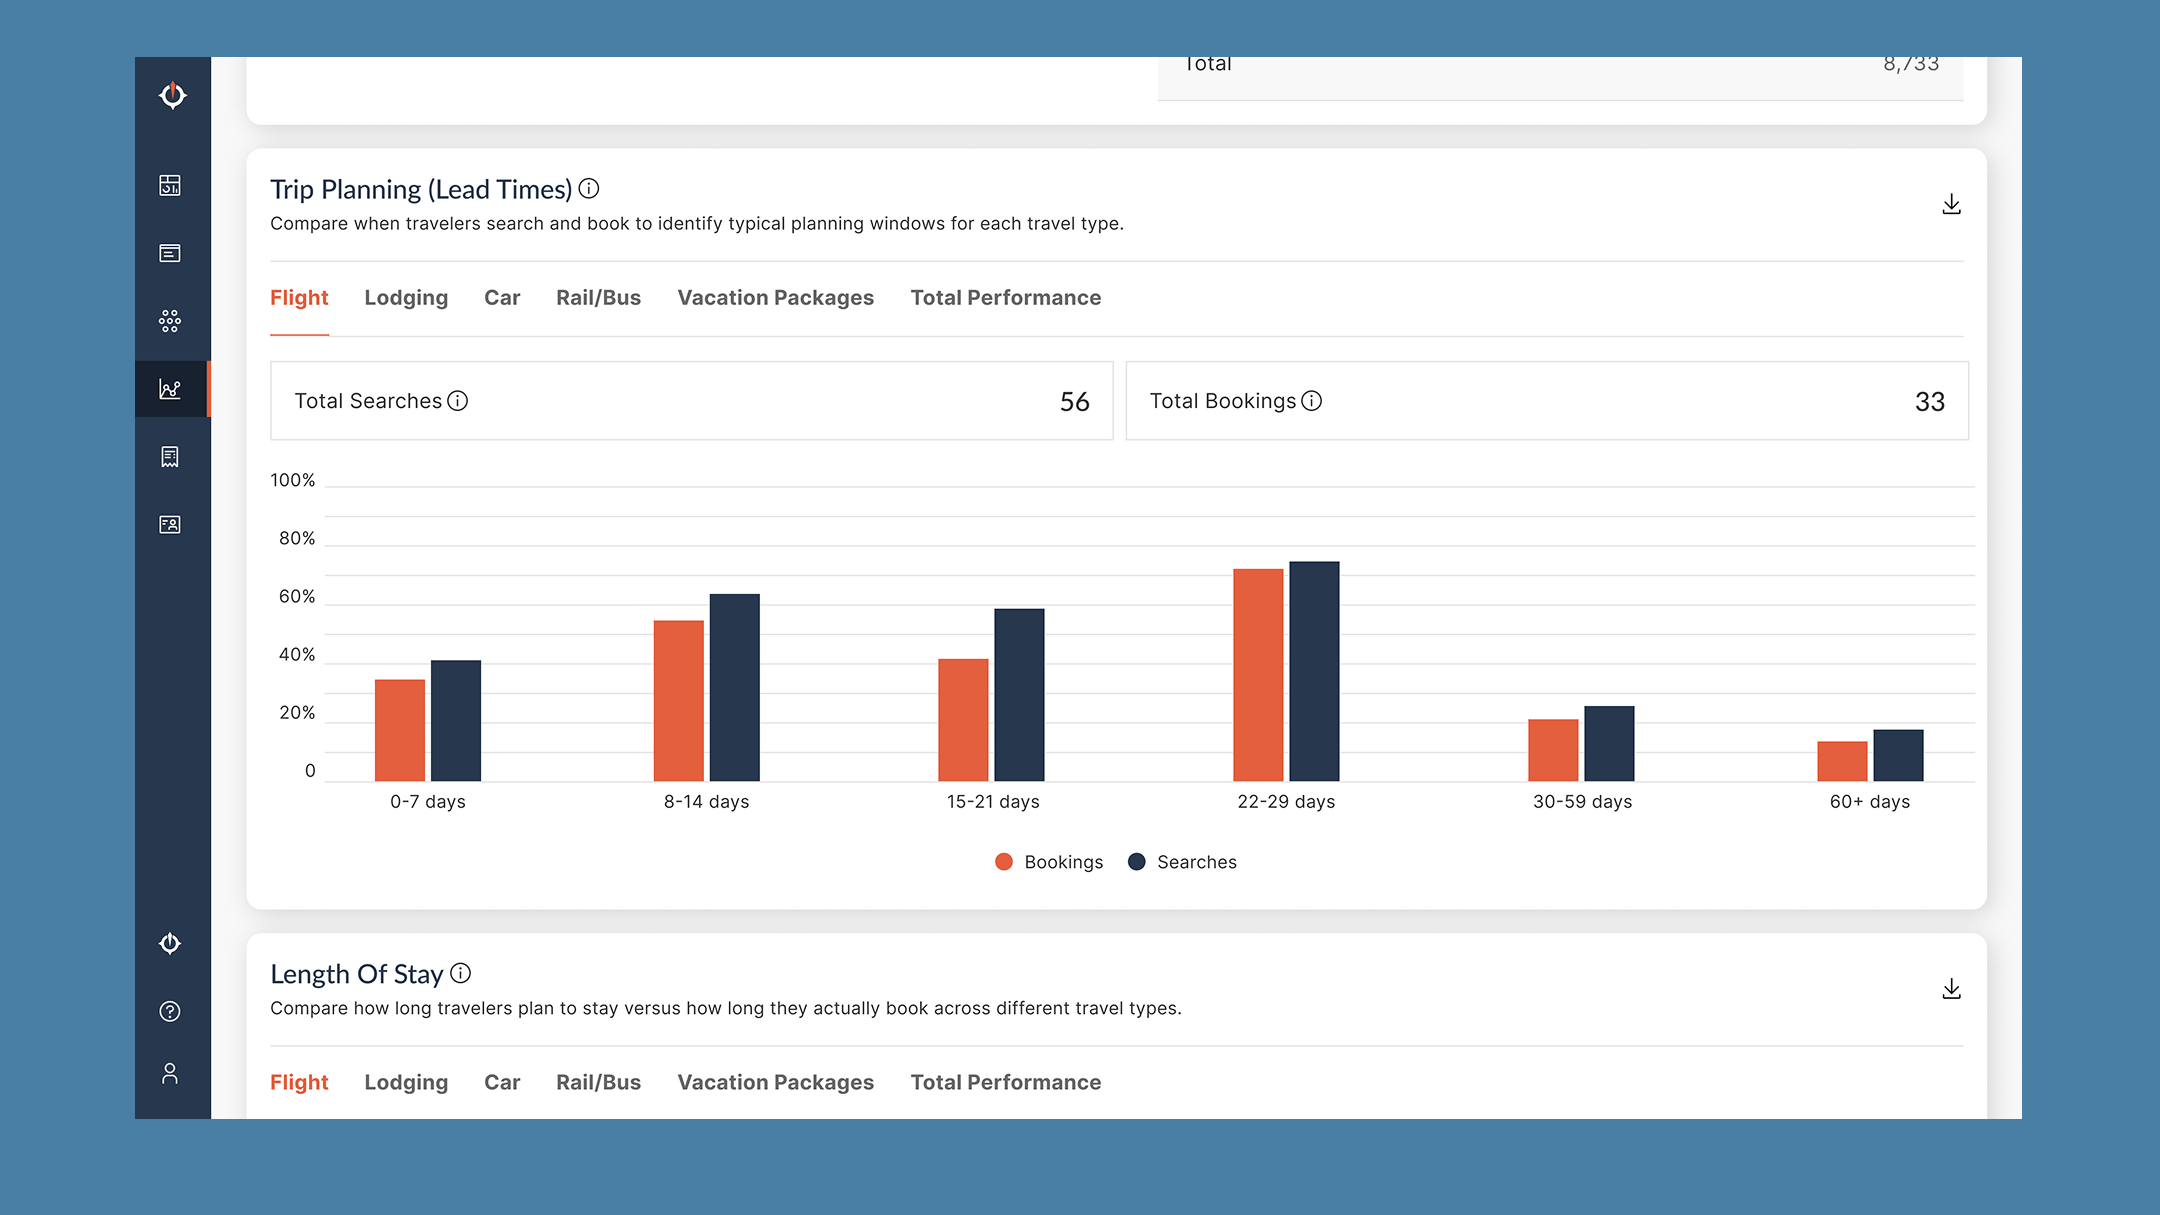Image resolution: width=2160 pixels, height=1215 pixels.
Task: Open the calendar icon in the sidebar
Action: click(170, 186)
